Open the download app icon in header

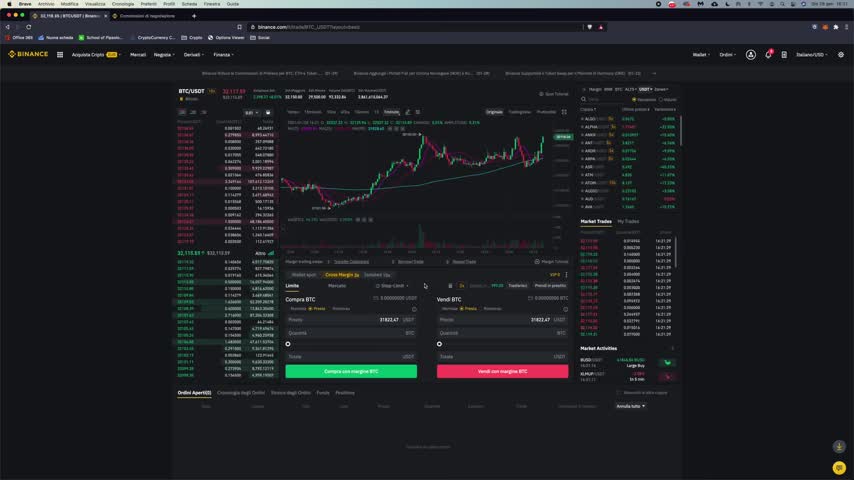[784, 54]
